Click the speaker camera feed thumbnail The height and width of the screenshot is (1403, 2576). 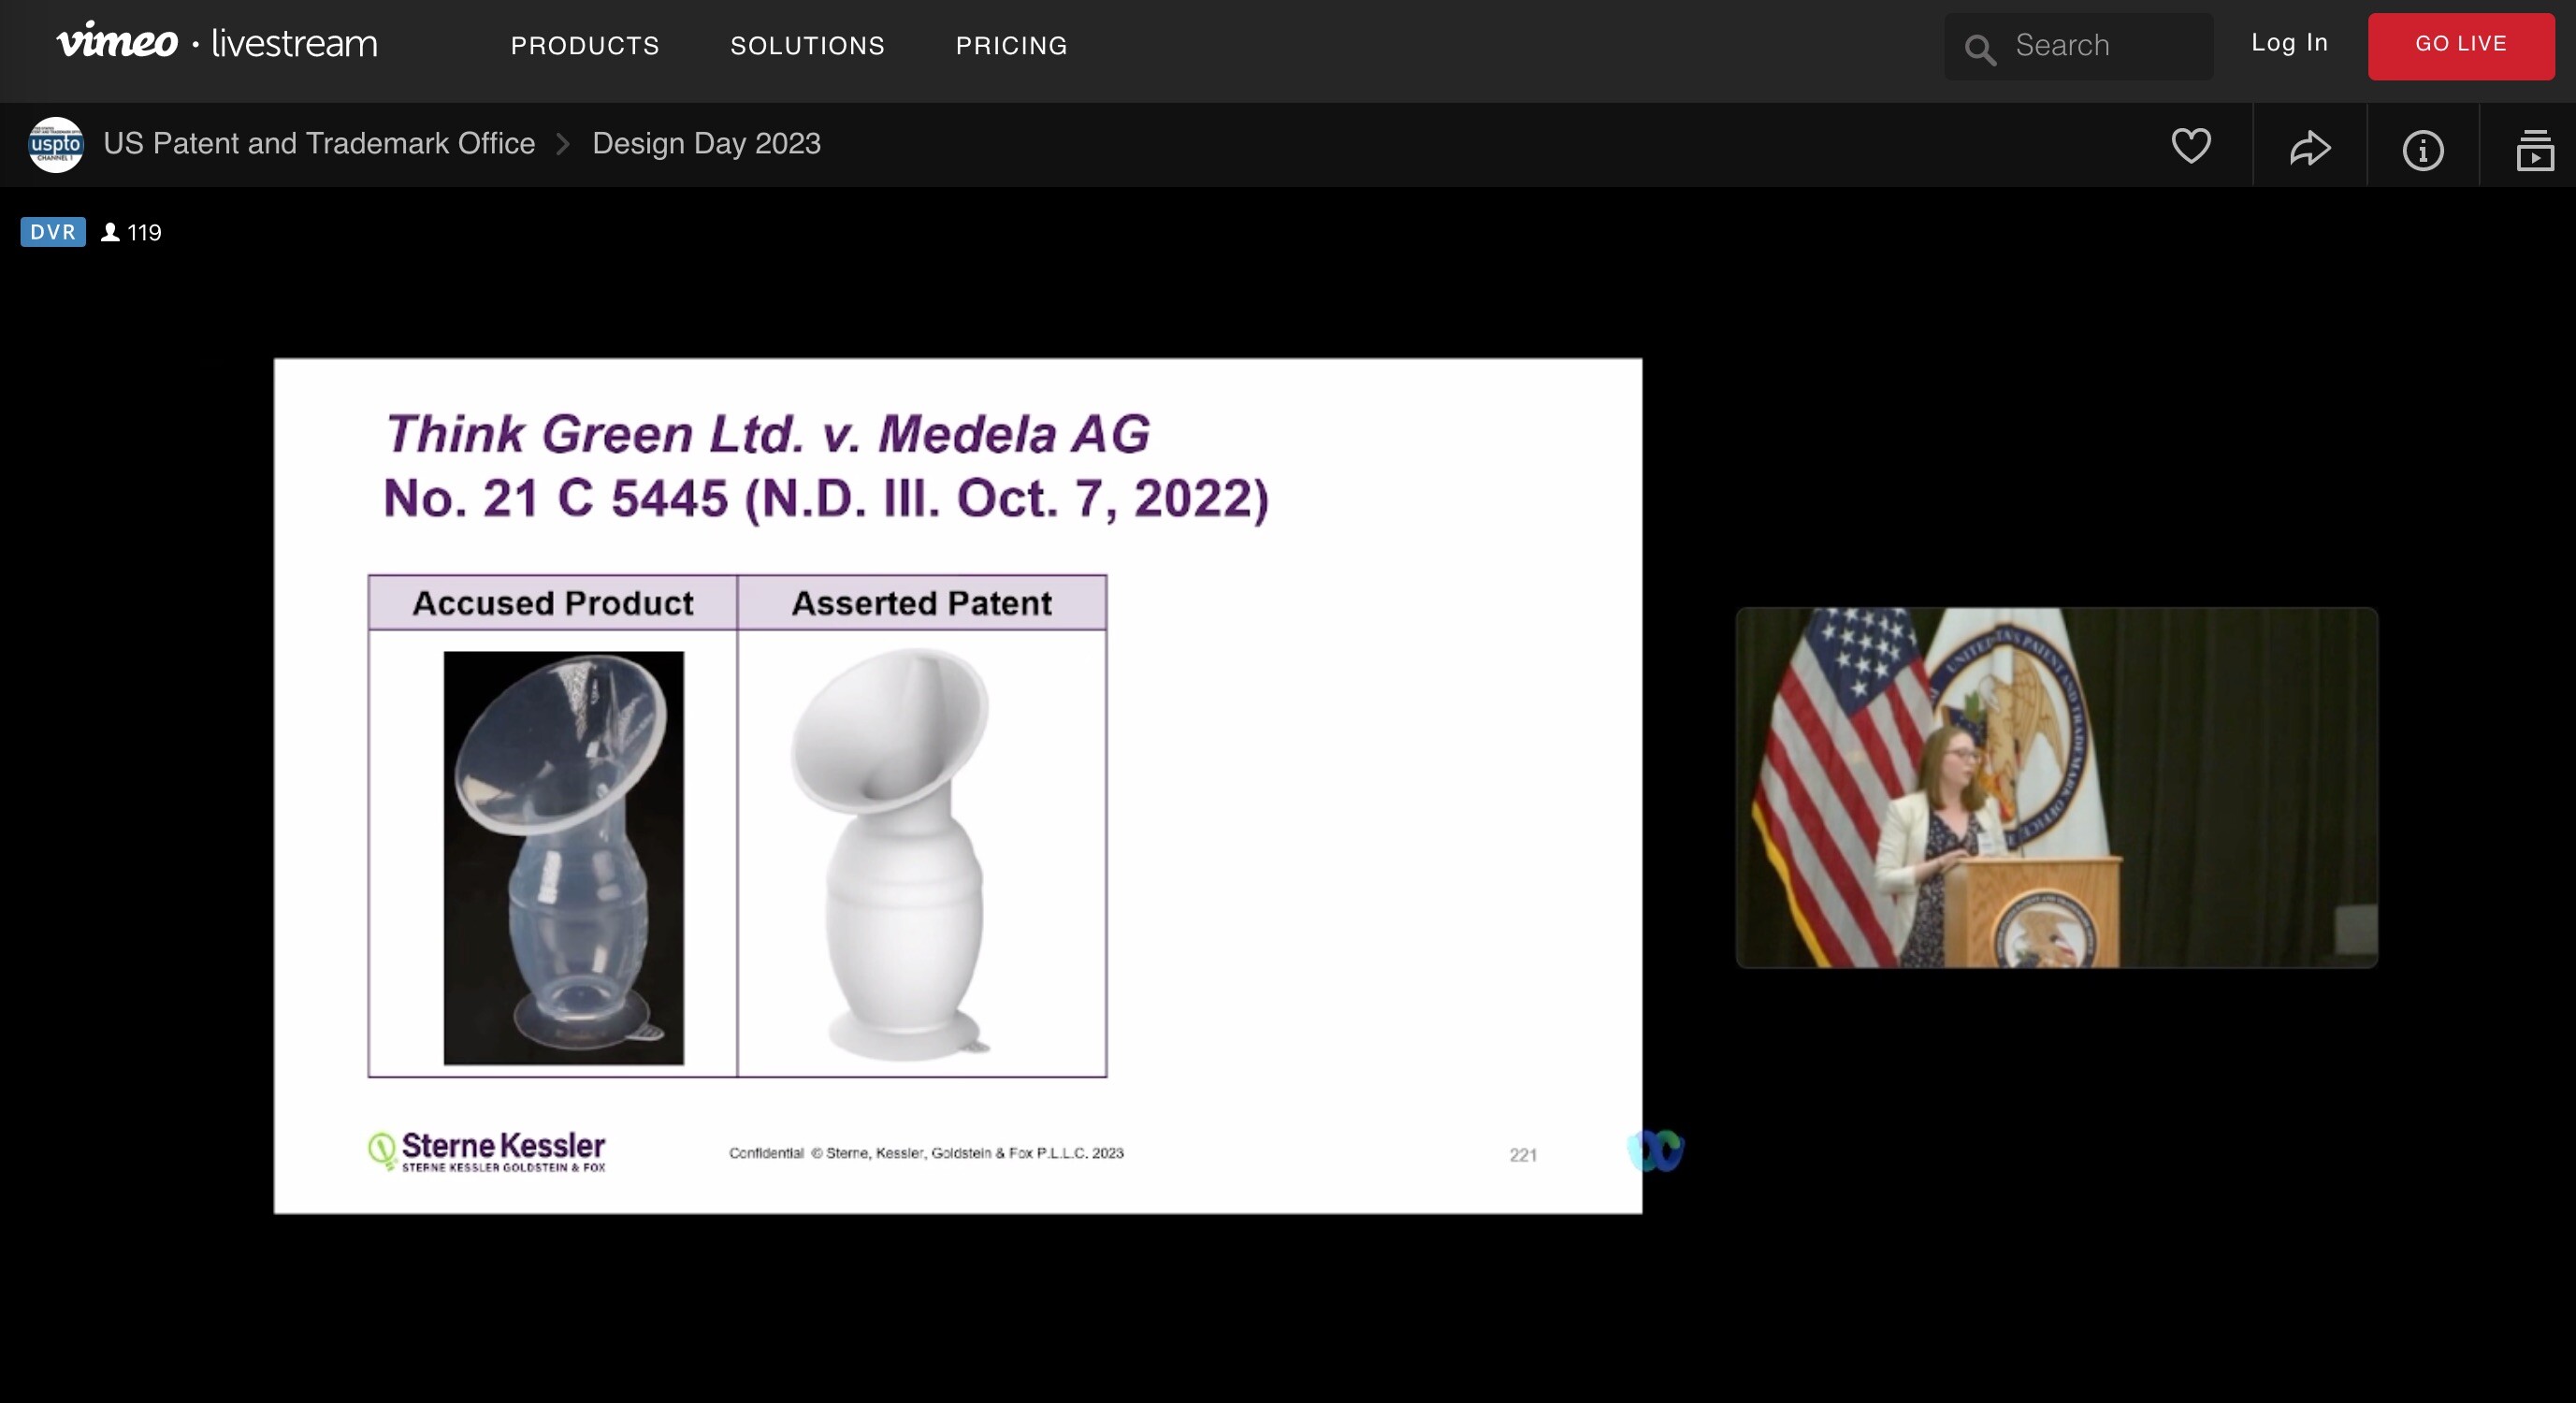pyautogui.click(x=2056, y=787)
